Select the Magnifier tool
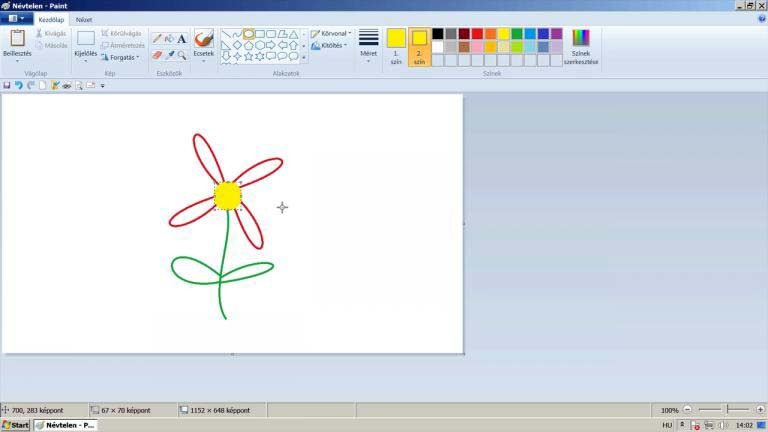 tap(182, 55)
